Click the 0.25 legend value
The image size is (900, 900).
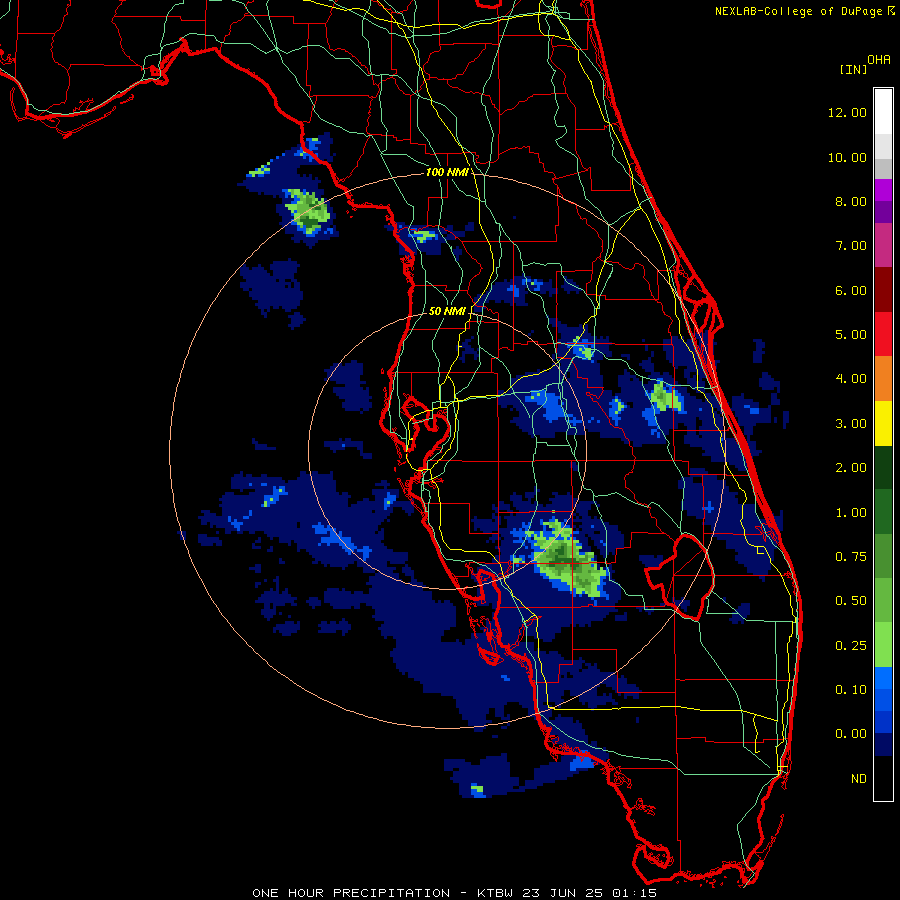tap(851, 646)
